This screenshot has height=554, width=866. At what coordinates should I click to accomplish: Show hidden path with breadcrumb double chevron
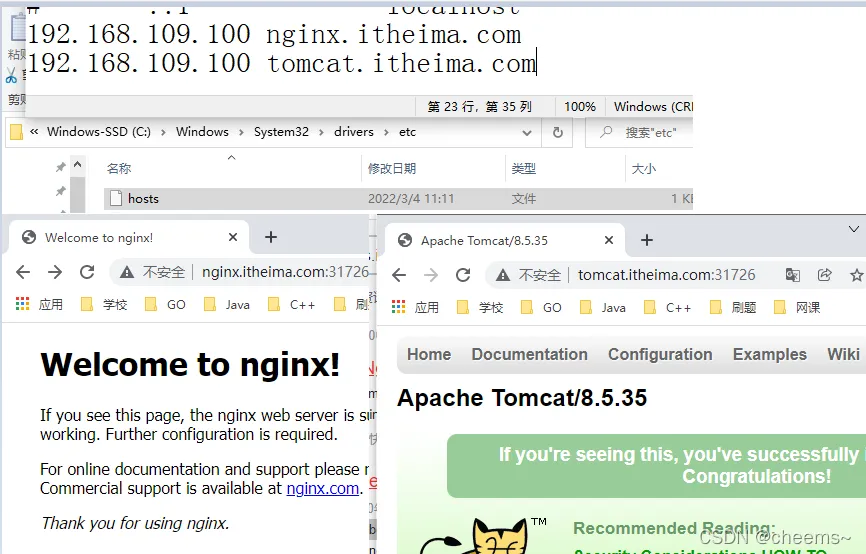[x=34, y=132]
